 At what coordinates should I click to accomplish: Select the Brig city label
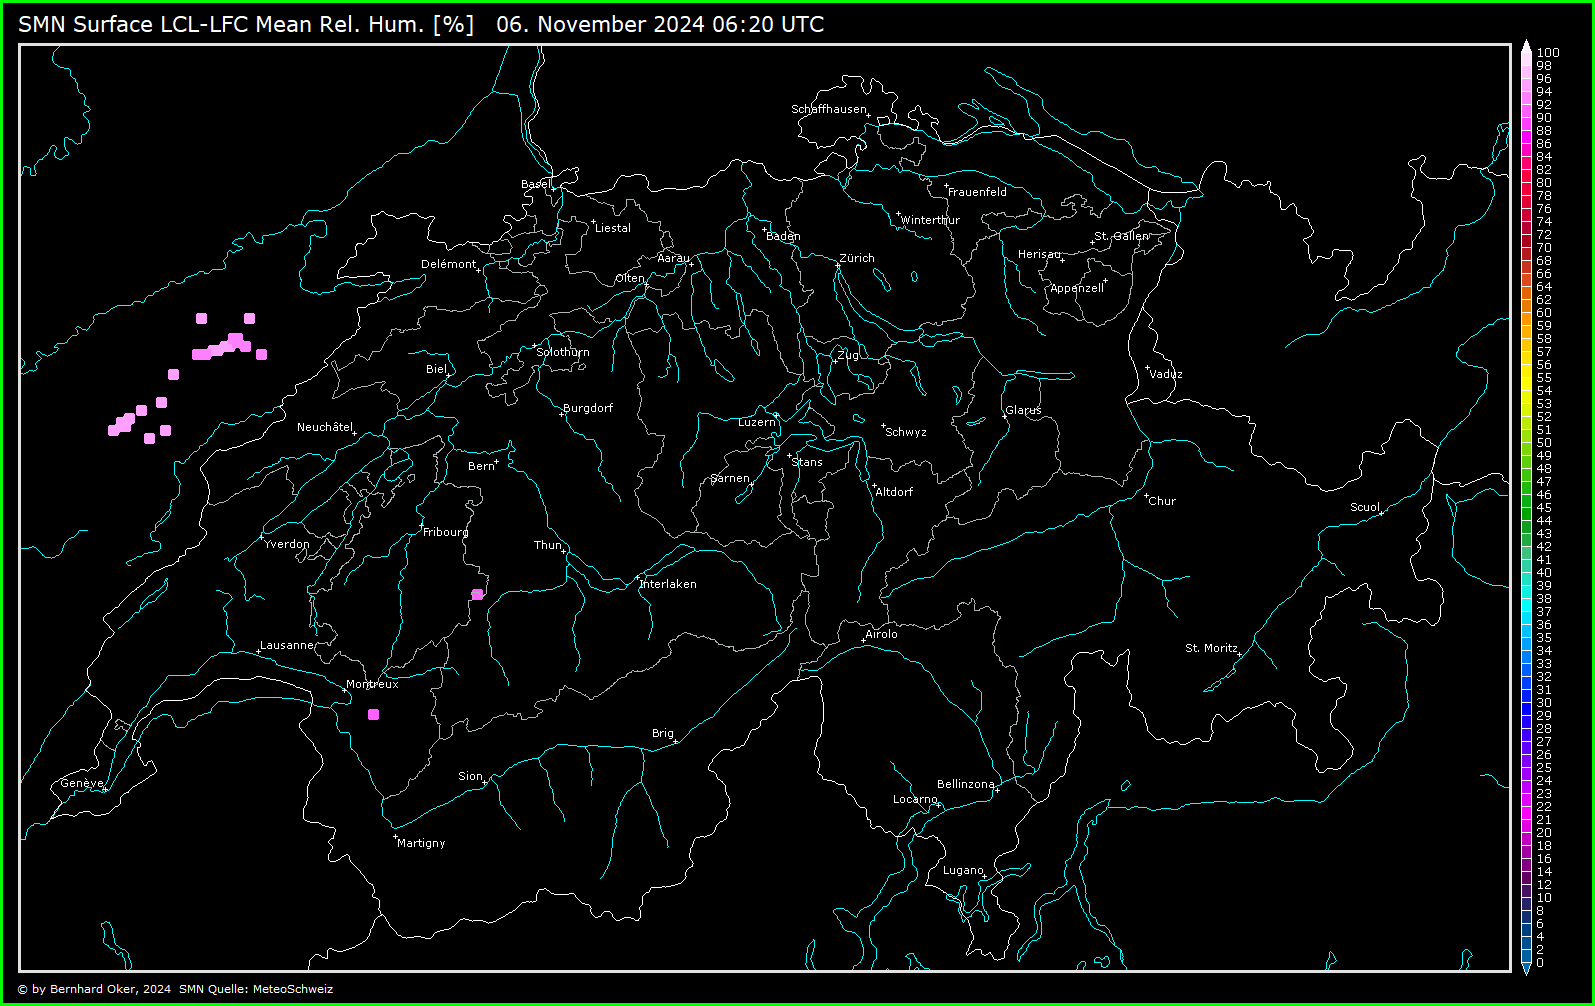663,733
